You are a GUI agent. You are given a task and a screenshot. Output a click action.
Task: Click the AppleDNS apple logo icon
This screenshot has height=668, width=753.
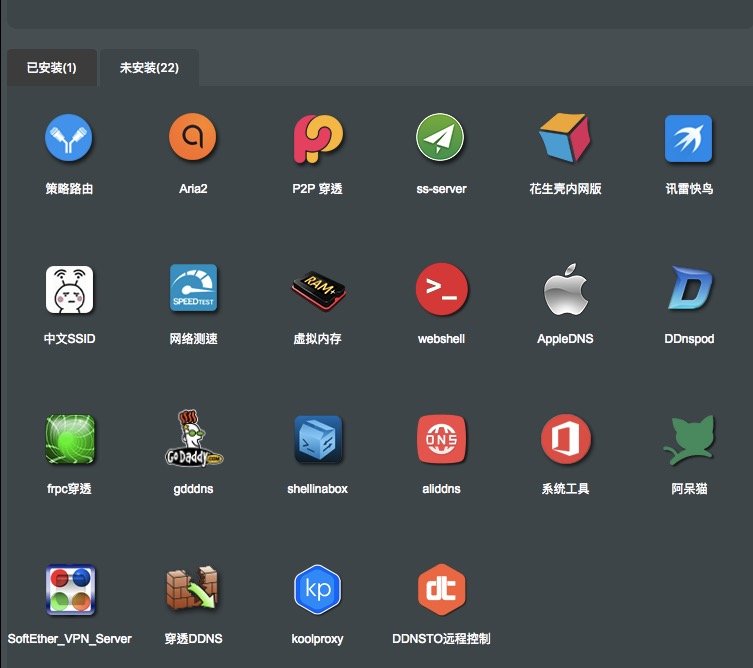(x=566, y=289)
